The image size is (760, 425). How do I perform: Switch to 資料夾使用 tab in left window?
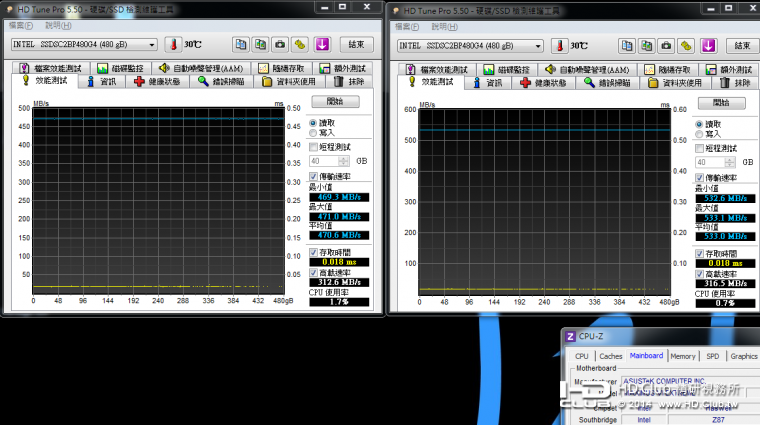pos(289,82)
